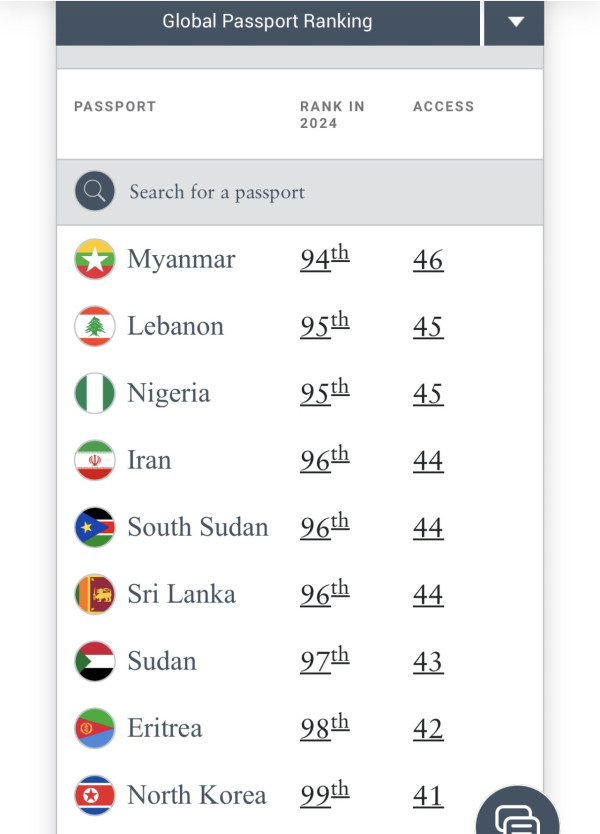Screen dimensions: 600x834
Task: Select the Sudan passport name
Action: (x=161, y=662)
